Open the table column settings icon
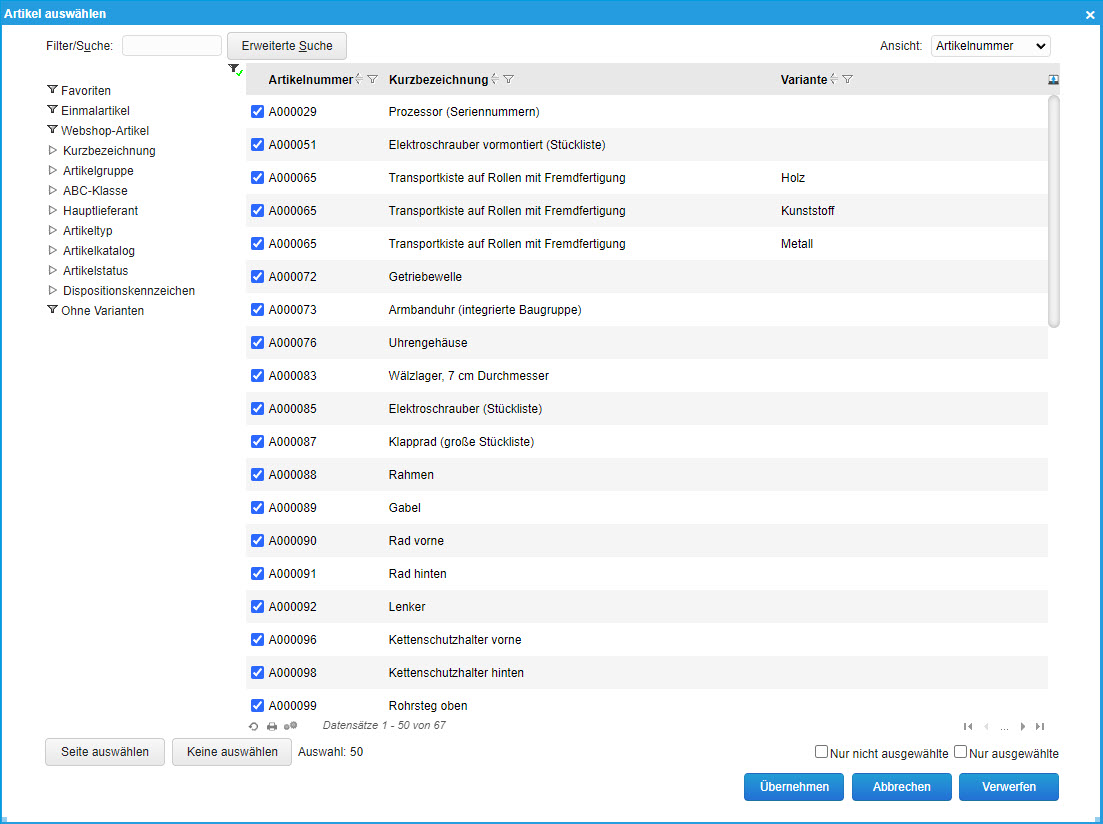1103x824 pixels. pyautogui.click(x=1053, y=80)
